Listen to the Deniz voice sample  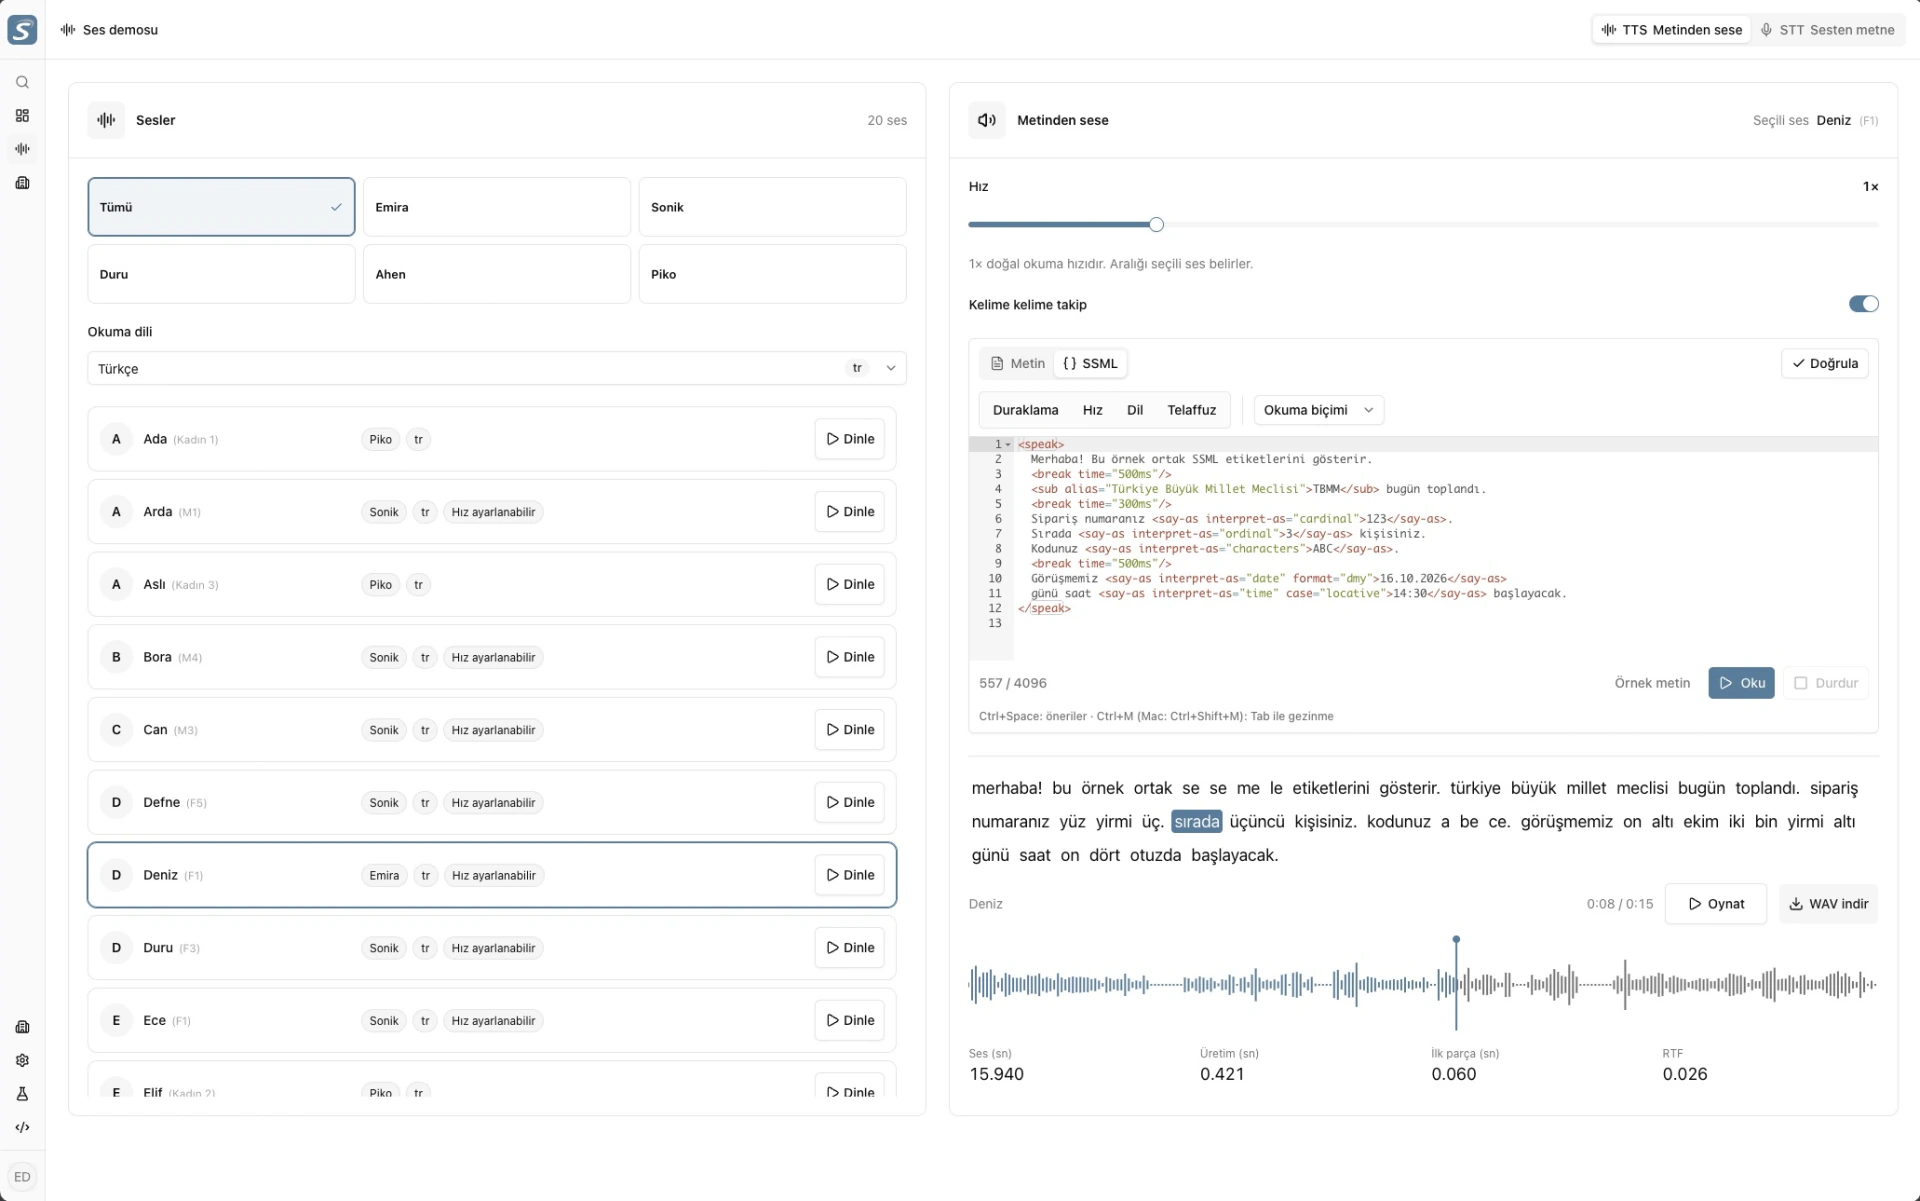click(x=850, y=875)
